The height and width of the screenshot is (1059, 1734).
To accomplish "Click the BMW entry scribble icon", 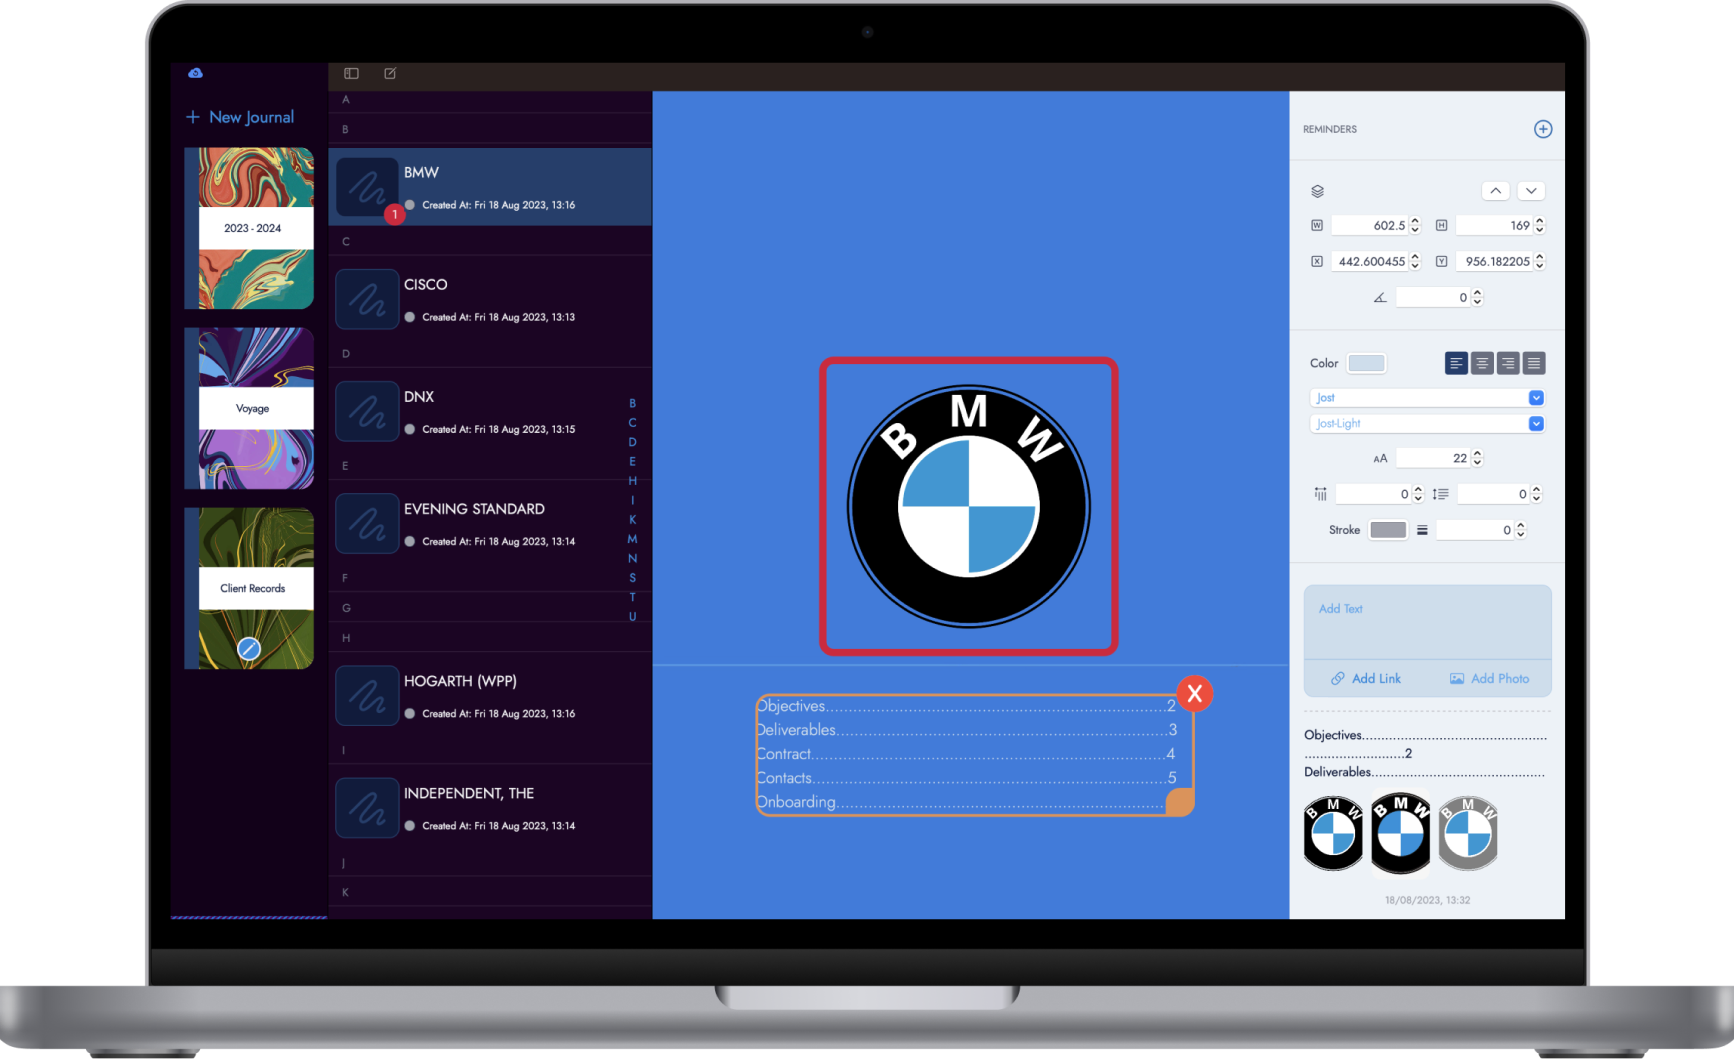I will pos(367,187).
